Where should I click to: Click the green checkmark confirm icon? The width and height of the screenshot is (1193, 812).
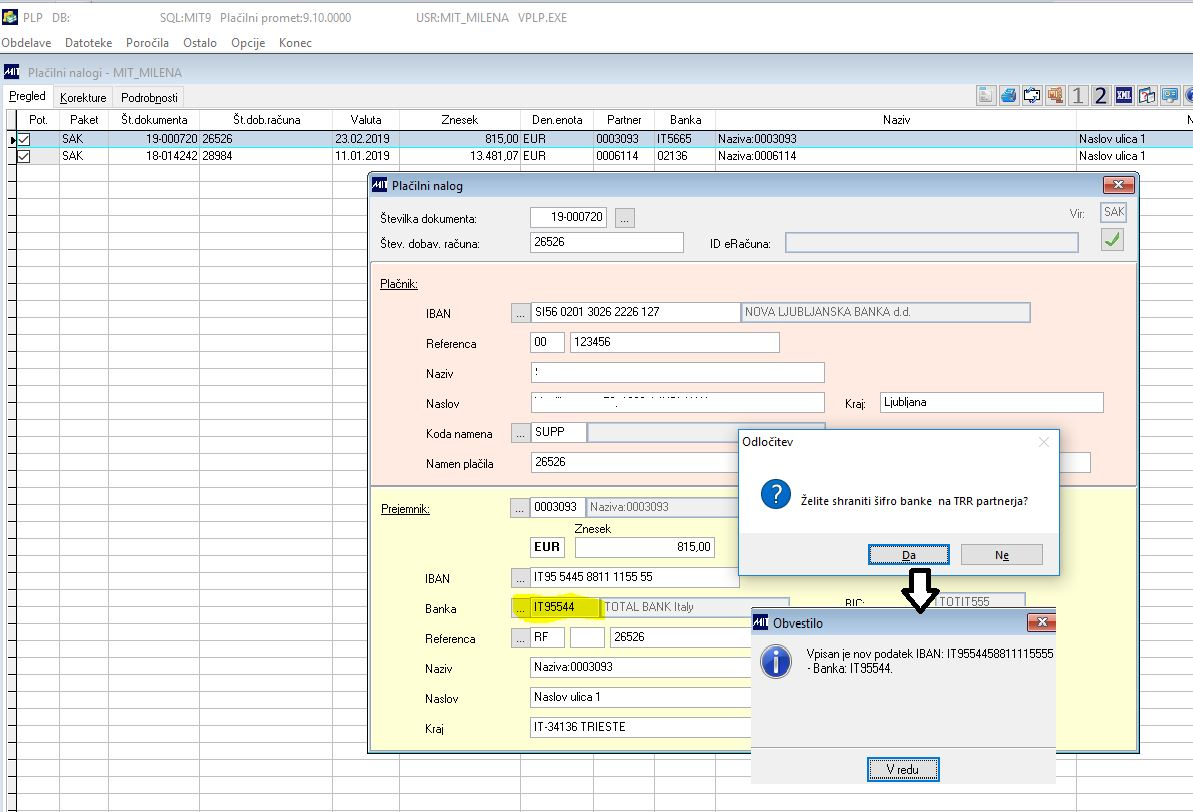1111,239
